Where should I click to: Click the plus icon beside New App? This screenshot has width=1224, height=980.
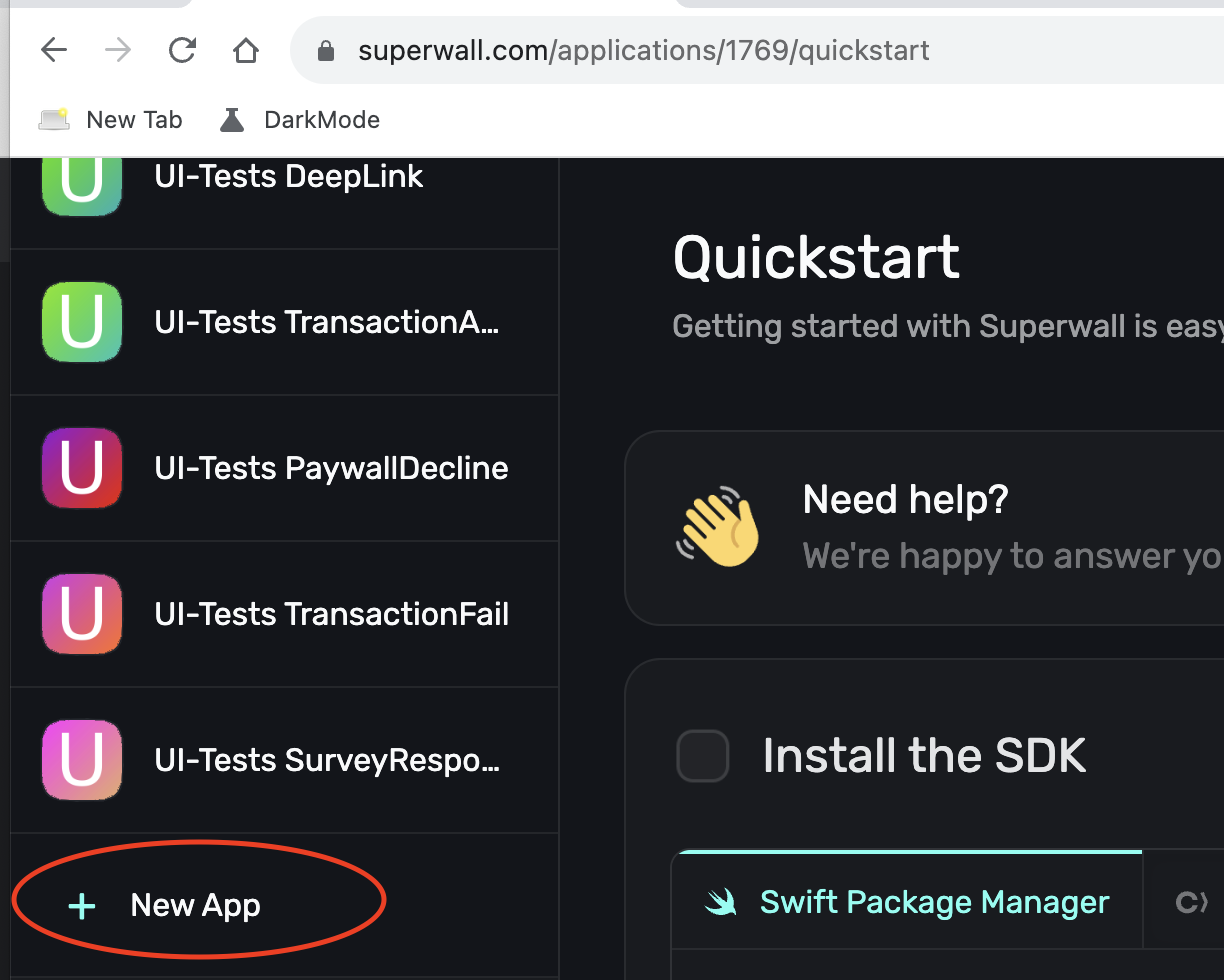81,906
